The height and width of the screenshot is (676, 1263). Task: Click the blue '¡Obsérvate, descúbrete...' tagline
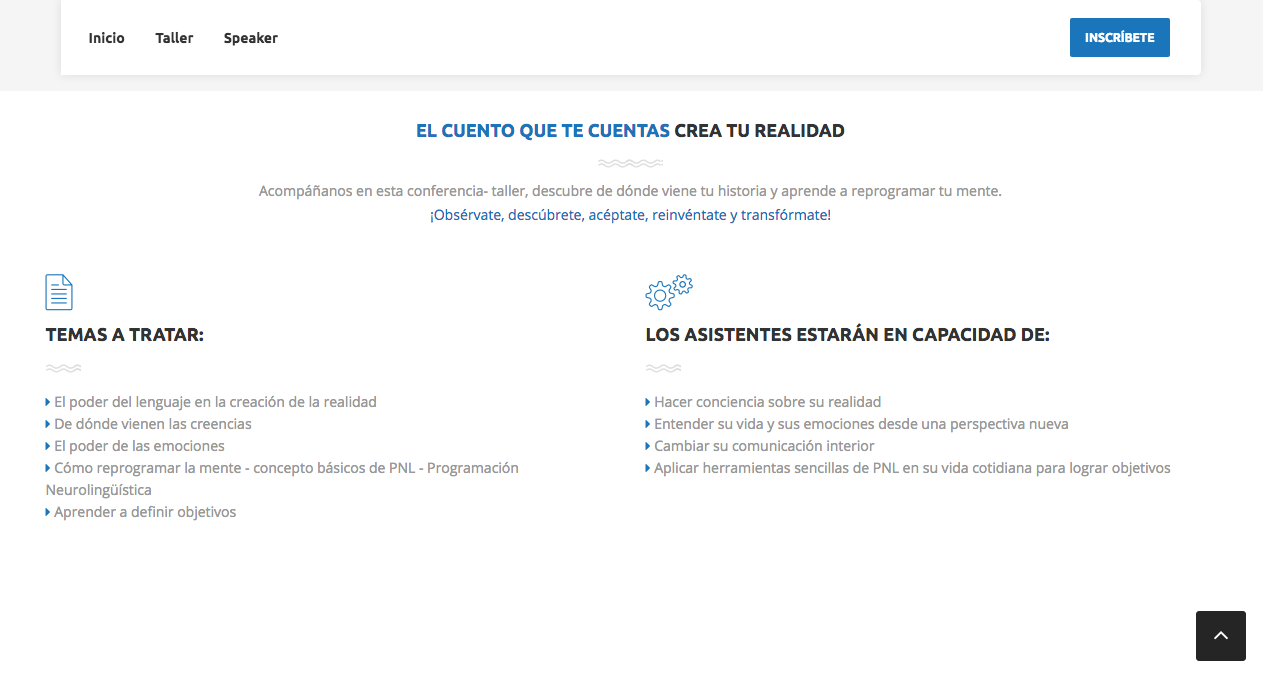point(630,215)
